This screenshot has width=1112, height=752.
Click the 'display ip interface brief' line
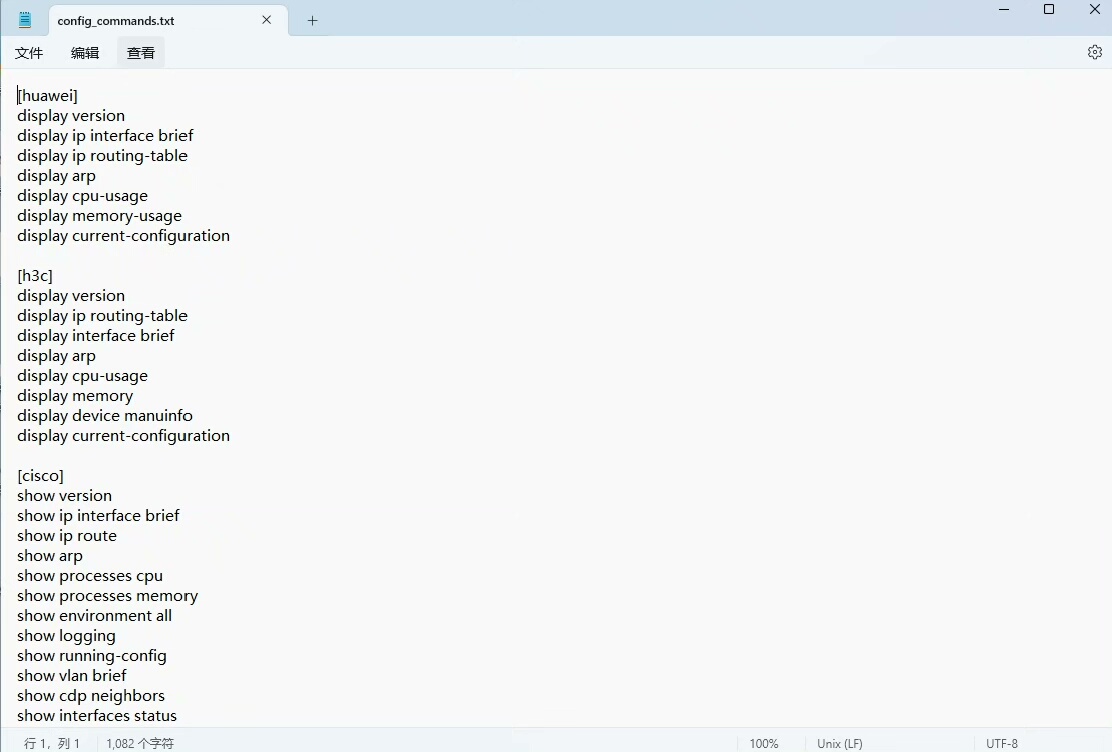pyautogui.click(x=105, y=136)
